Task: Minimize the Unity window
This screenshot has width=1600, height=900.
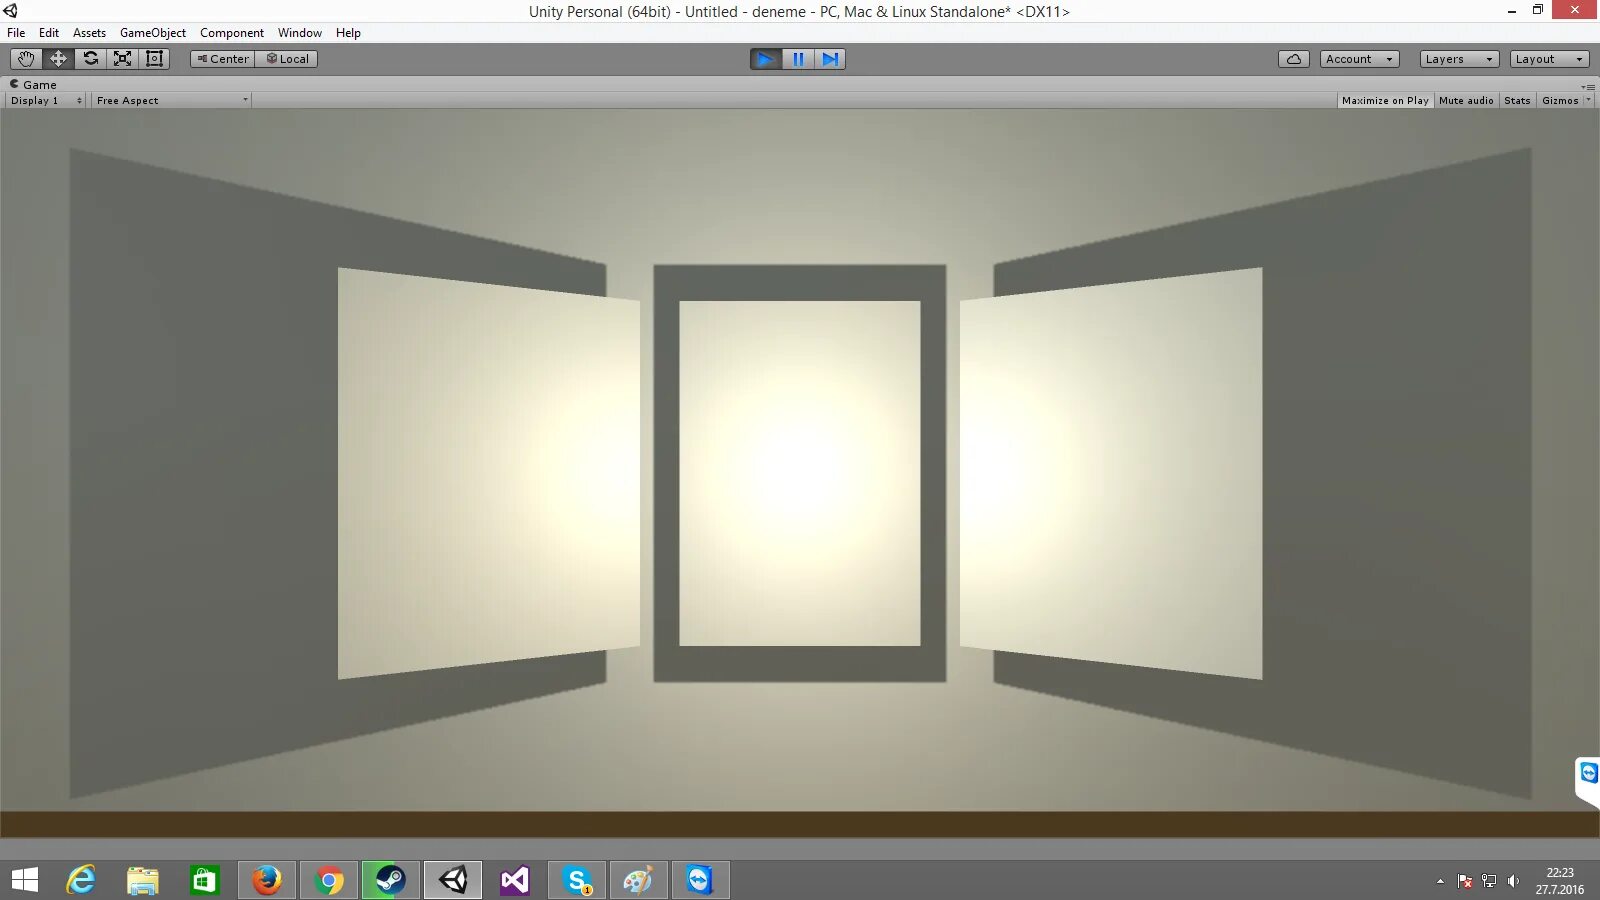Action: pyautogui.click(x=1512, y=11)
